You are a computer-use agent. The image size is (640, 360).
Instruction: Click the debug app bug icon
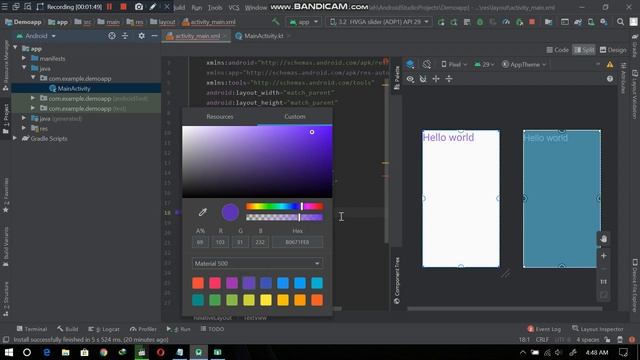coord(480,22)
